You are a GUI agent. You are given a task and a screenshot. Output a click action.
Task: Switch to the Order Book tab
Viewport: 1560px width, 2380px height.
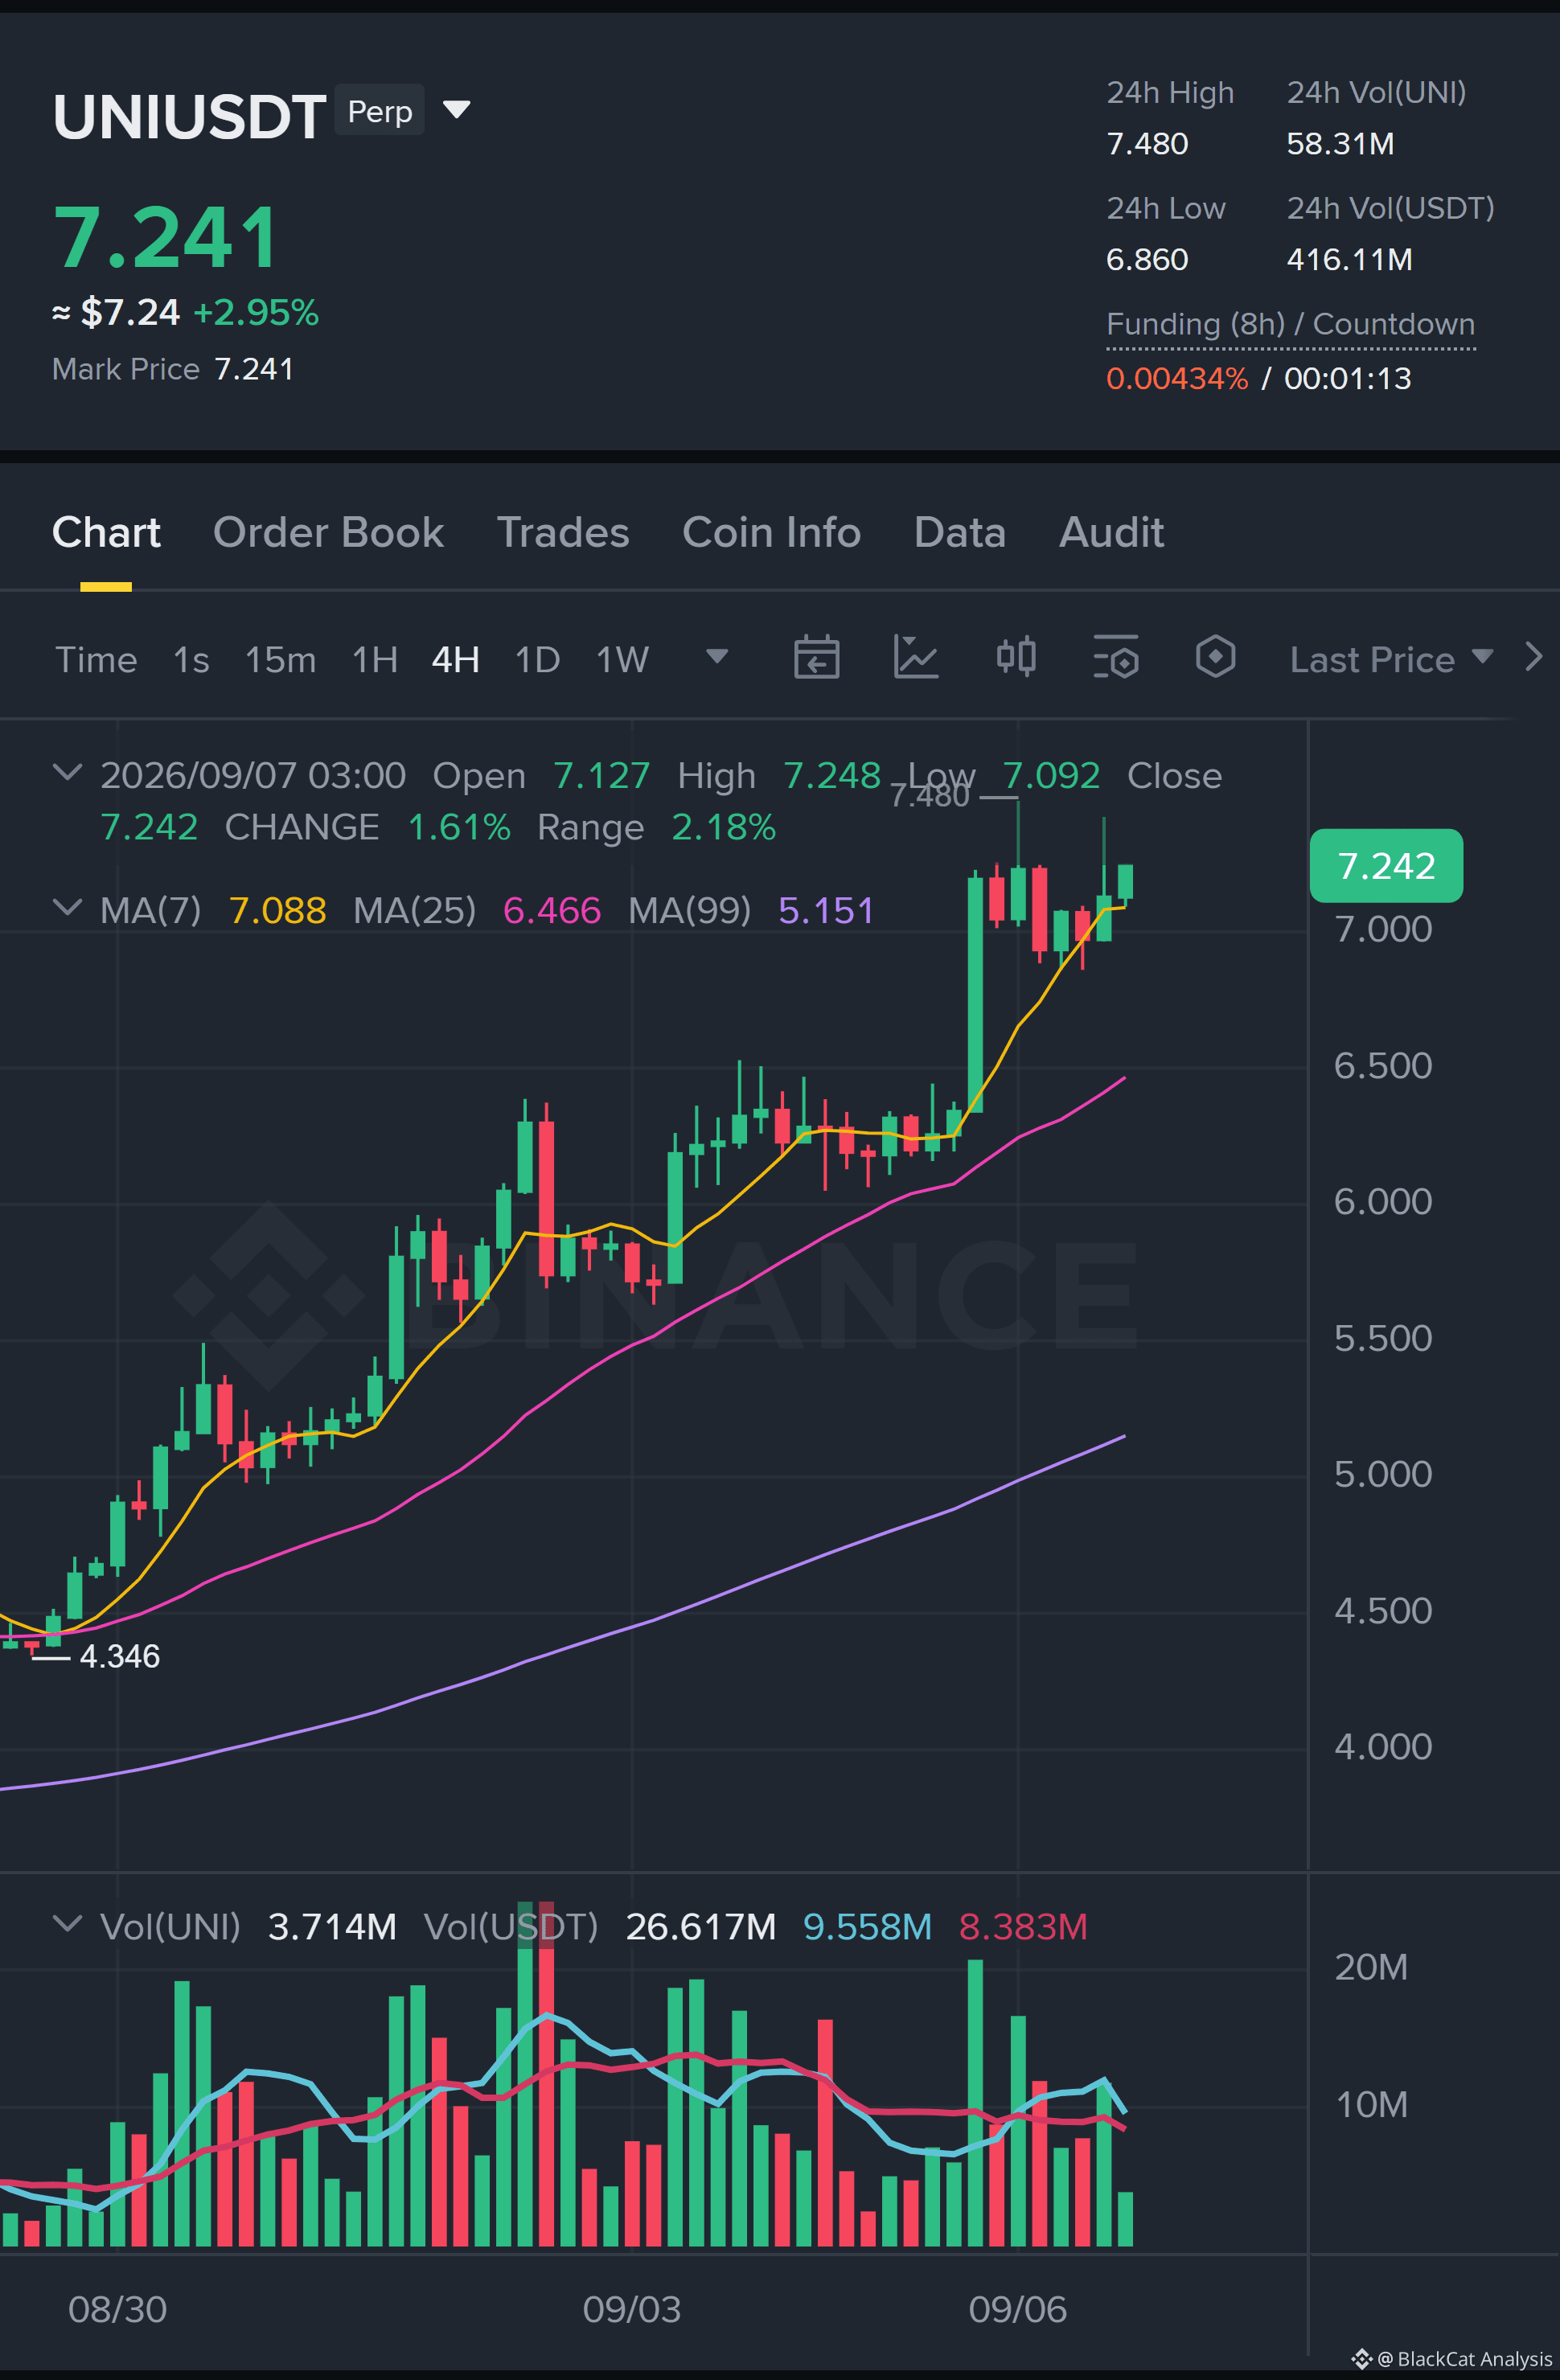tap(328, 532)
